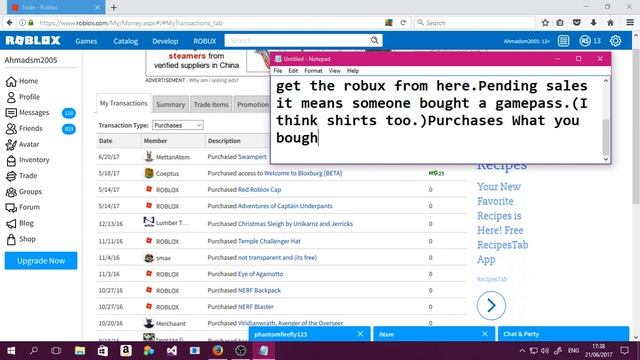Image resolution: width=640 pixels, height=360 pixels.
Task: Open Catalog in Roblox navbar
Action: pyautogui.click(x=125, y=41)
